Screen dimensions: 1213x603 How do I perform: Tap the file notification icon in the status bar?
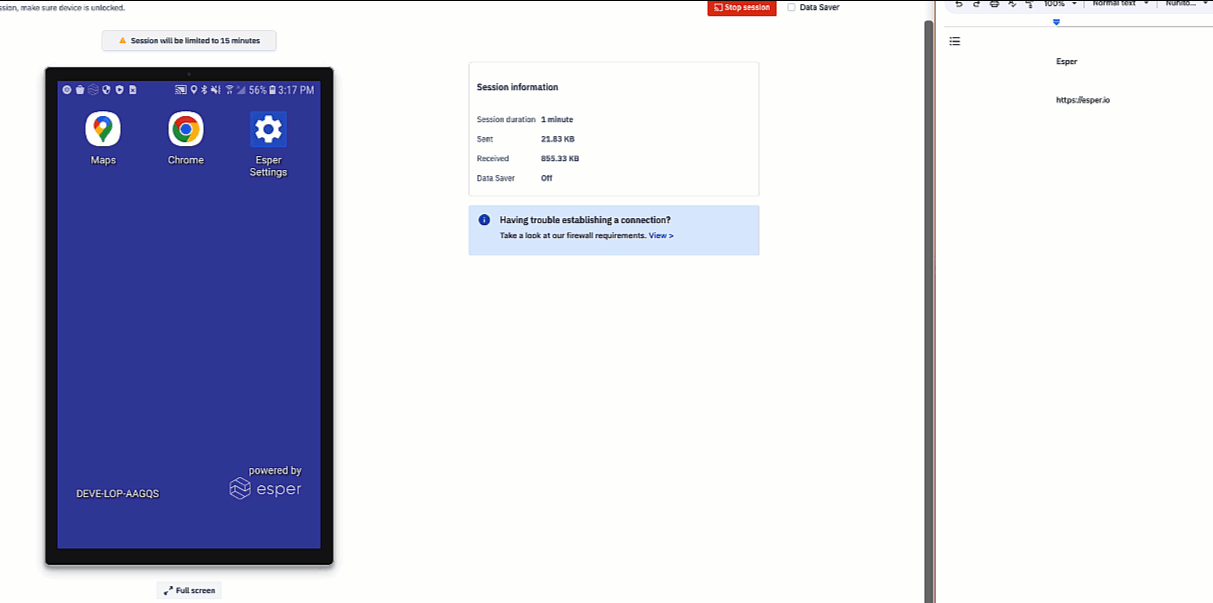pos(133,90)
